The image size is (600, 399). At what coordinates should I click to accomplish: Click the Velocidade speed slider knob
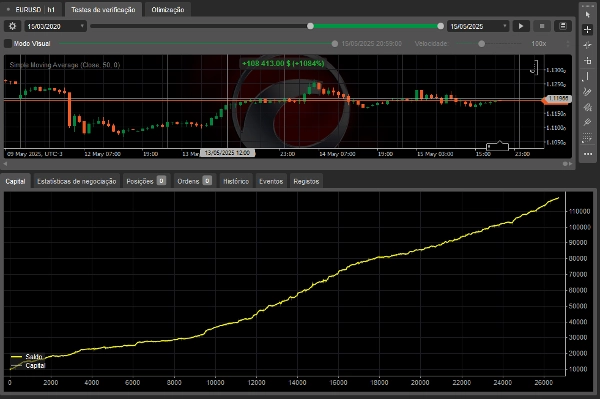[x=482, y=44]
